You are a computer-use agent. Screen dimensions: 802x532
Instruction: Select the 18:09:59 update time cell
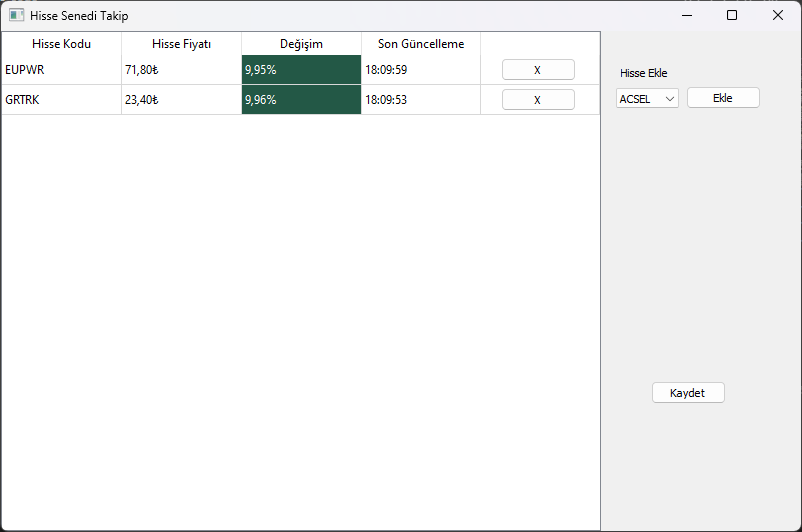coord(421,70)
